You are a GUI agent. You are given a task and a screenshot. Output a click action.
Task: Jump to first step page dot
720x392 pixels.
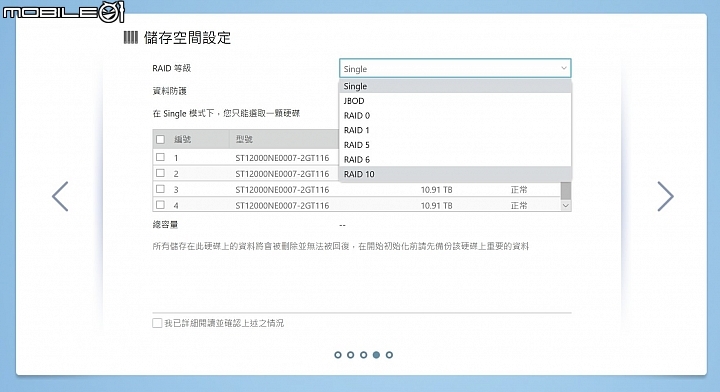[x=338, y=355]
